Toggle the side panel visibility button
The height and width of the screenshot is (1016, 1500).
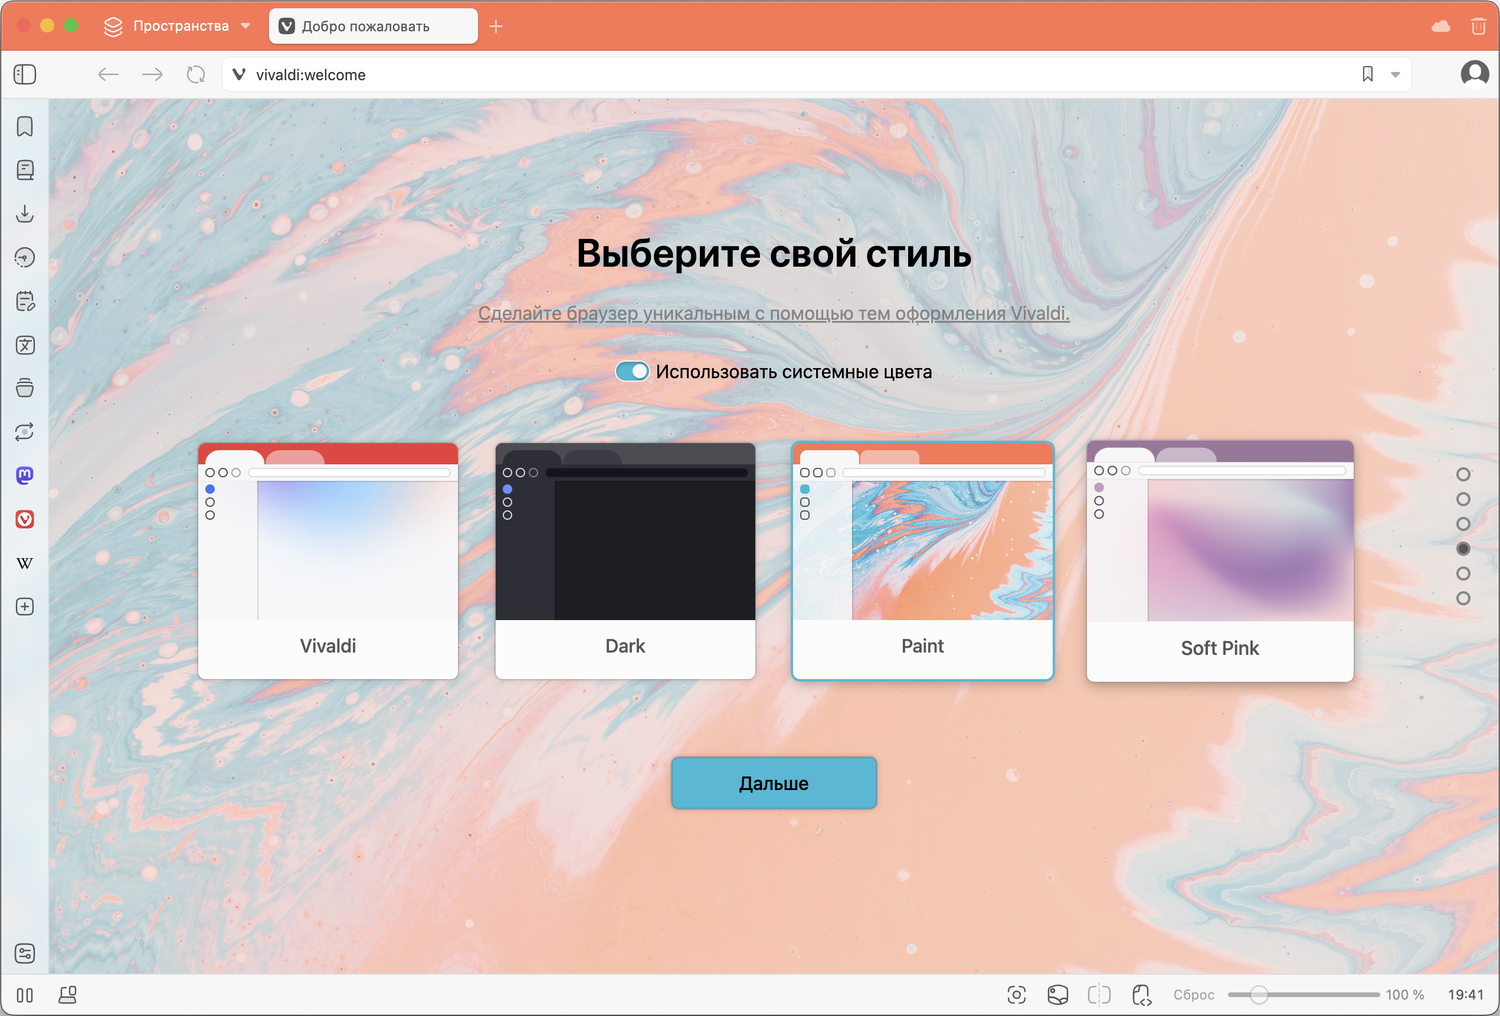tap(25, 74)
